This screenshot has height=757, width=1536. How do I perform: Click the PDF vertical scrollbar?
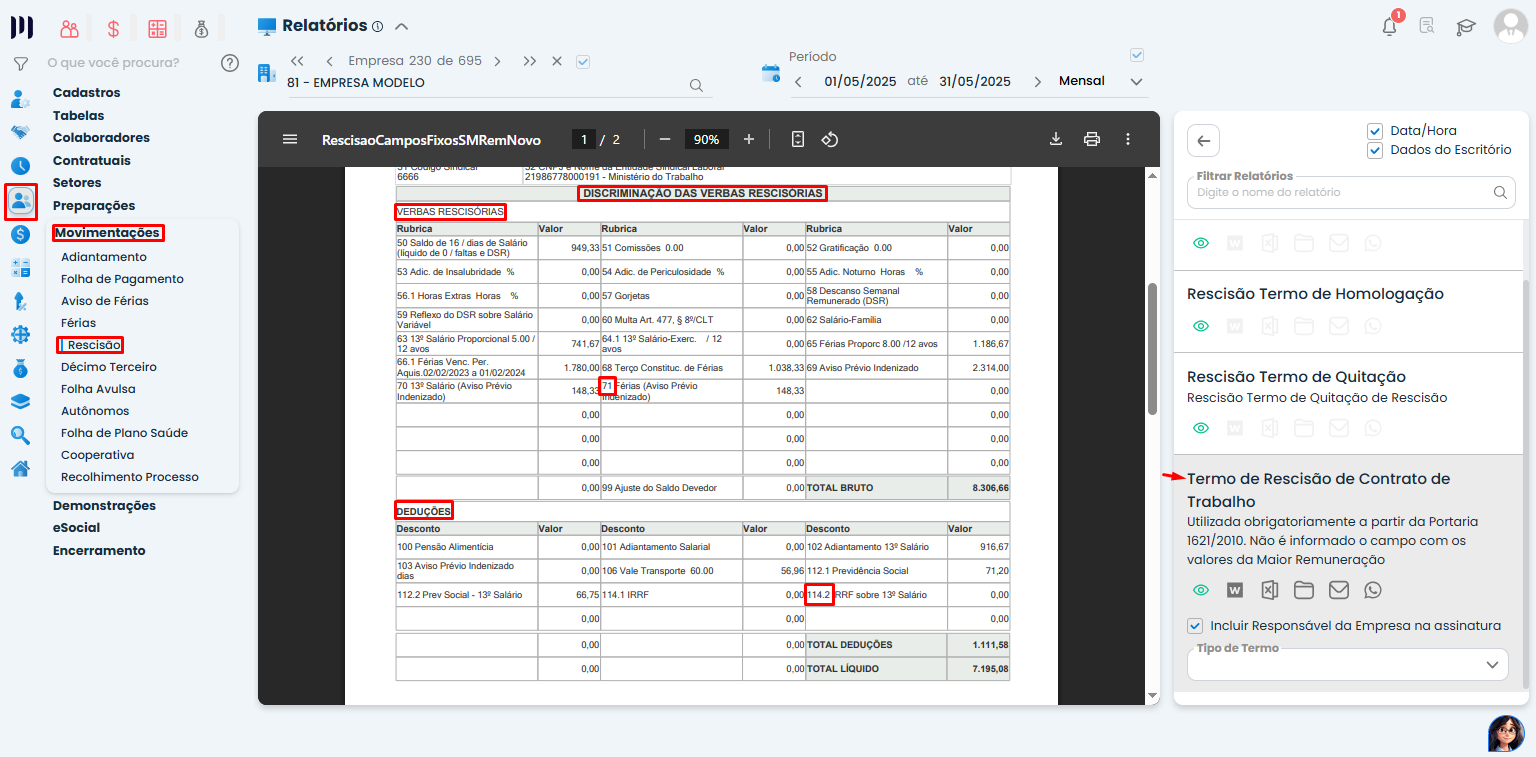click(x=1152, y=347)
